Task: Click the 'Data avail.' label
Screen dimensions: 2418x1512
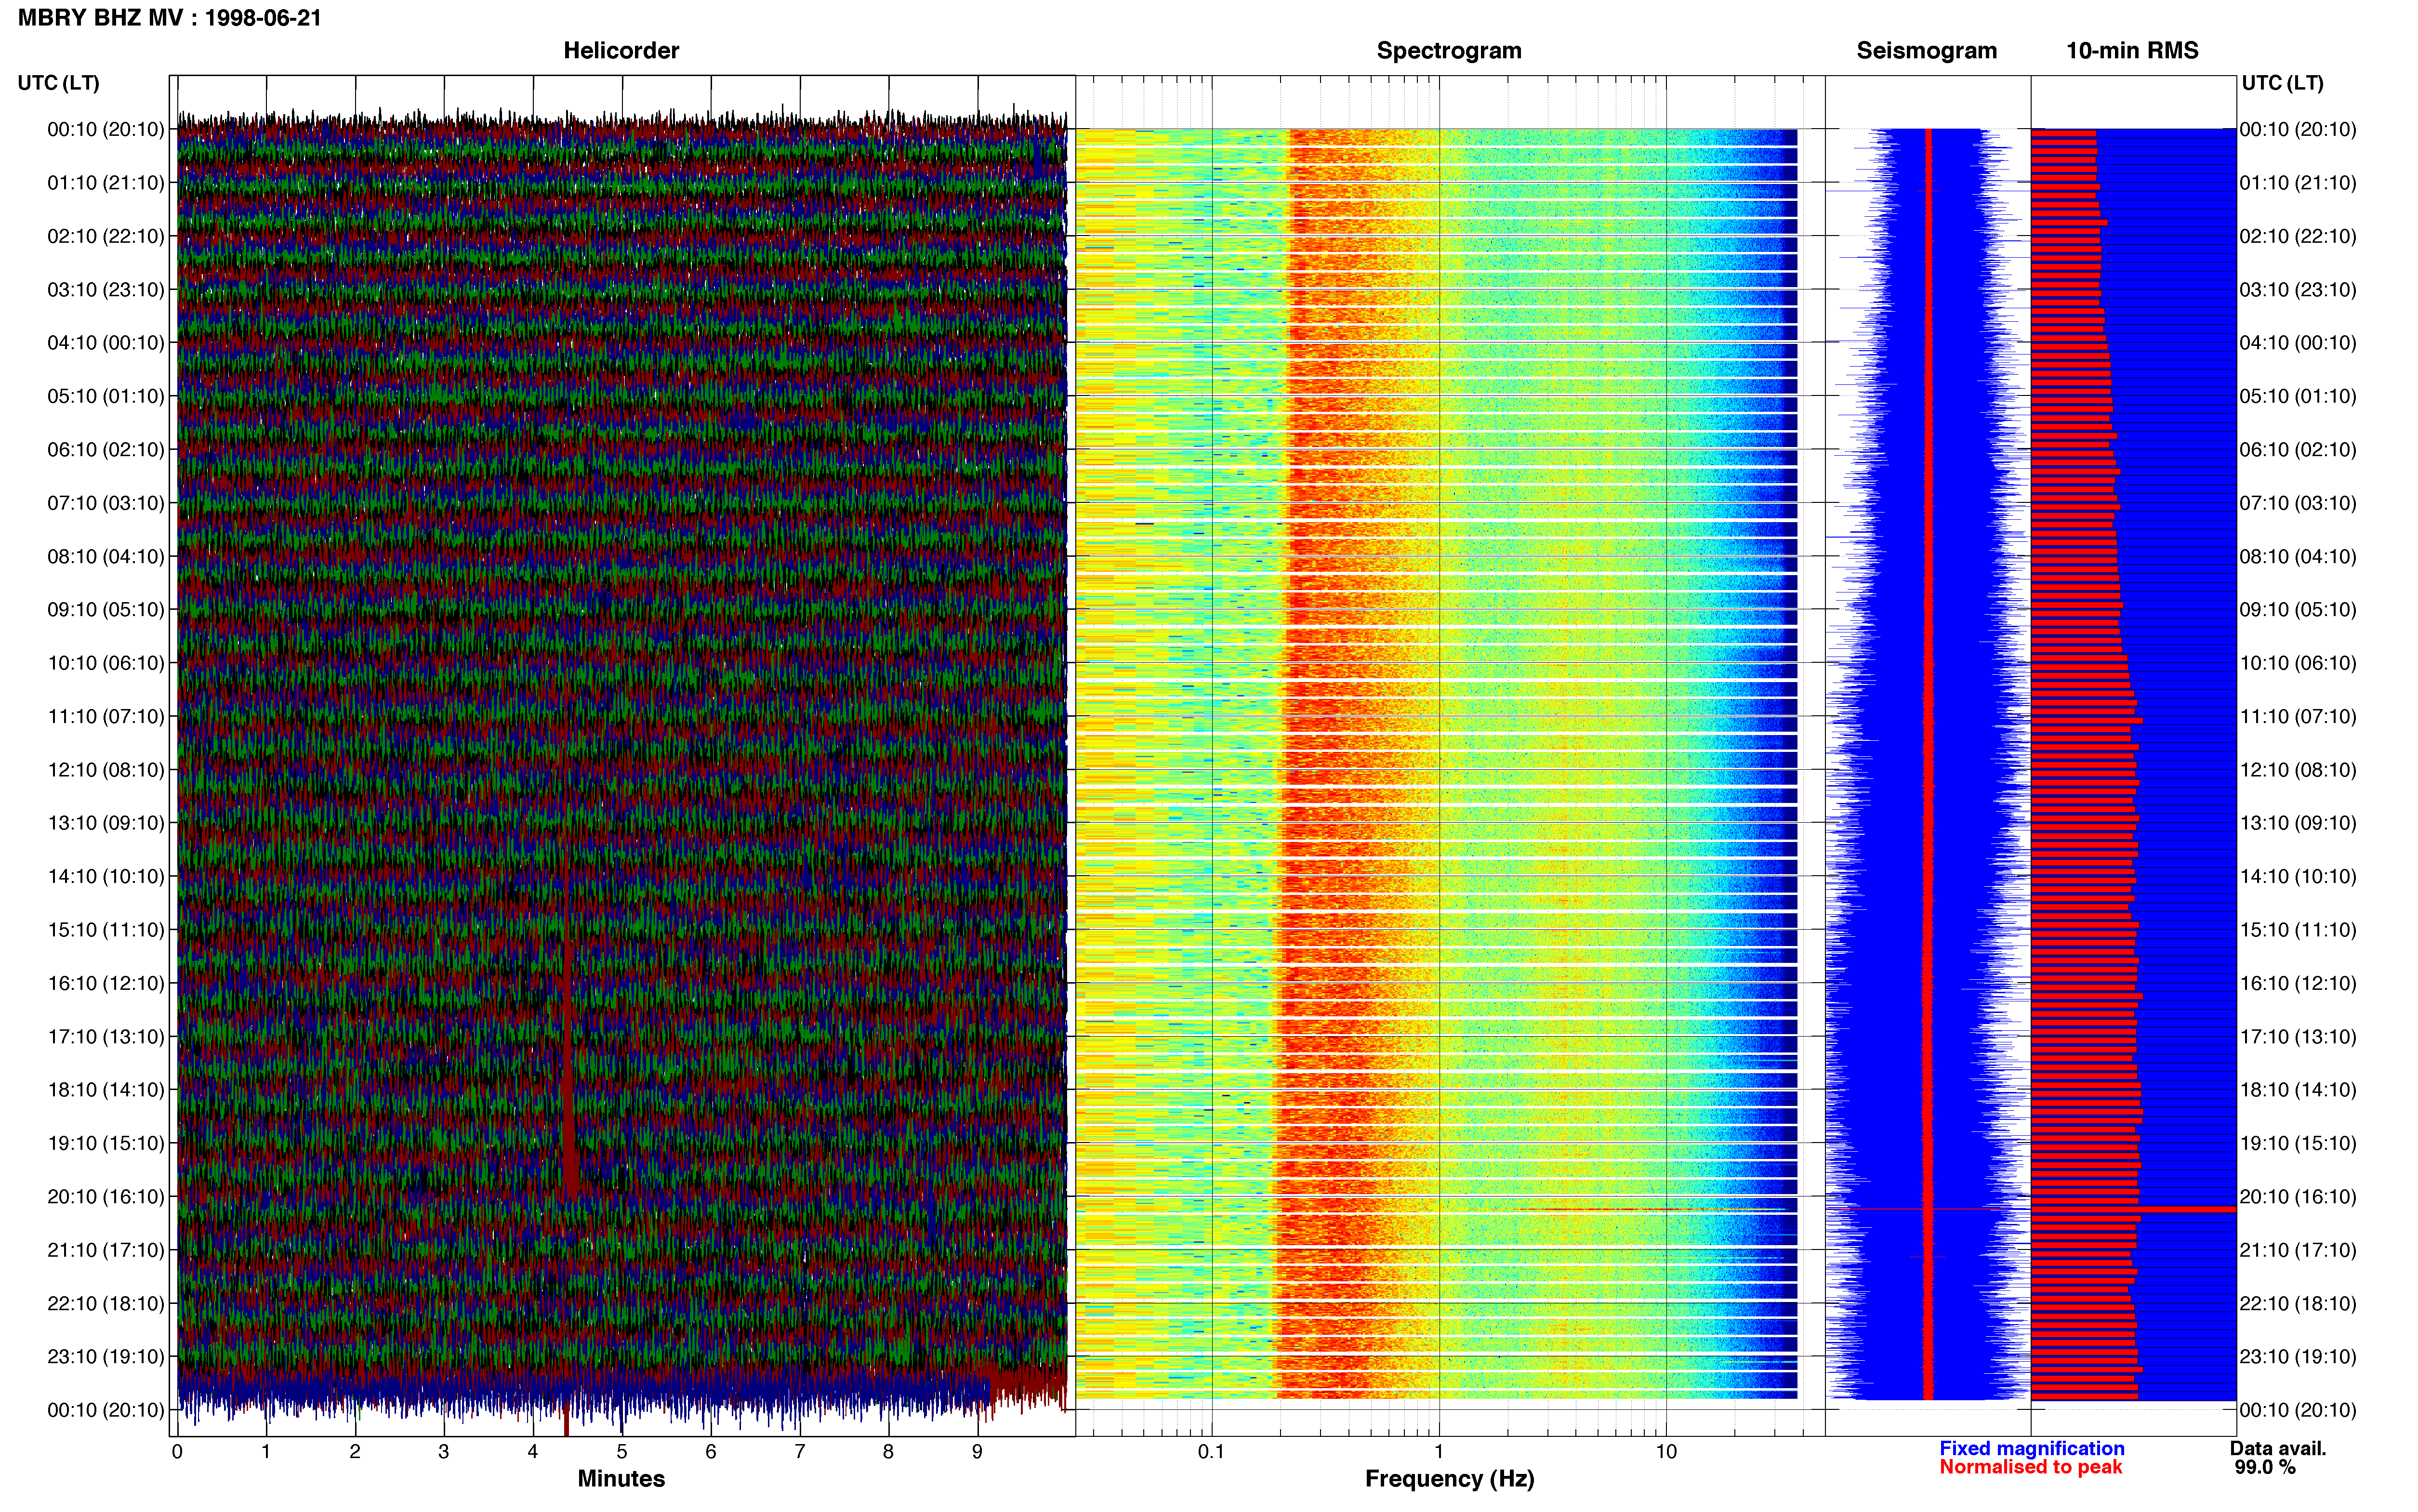Action: tap(2278, 1448)
